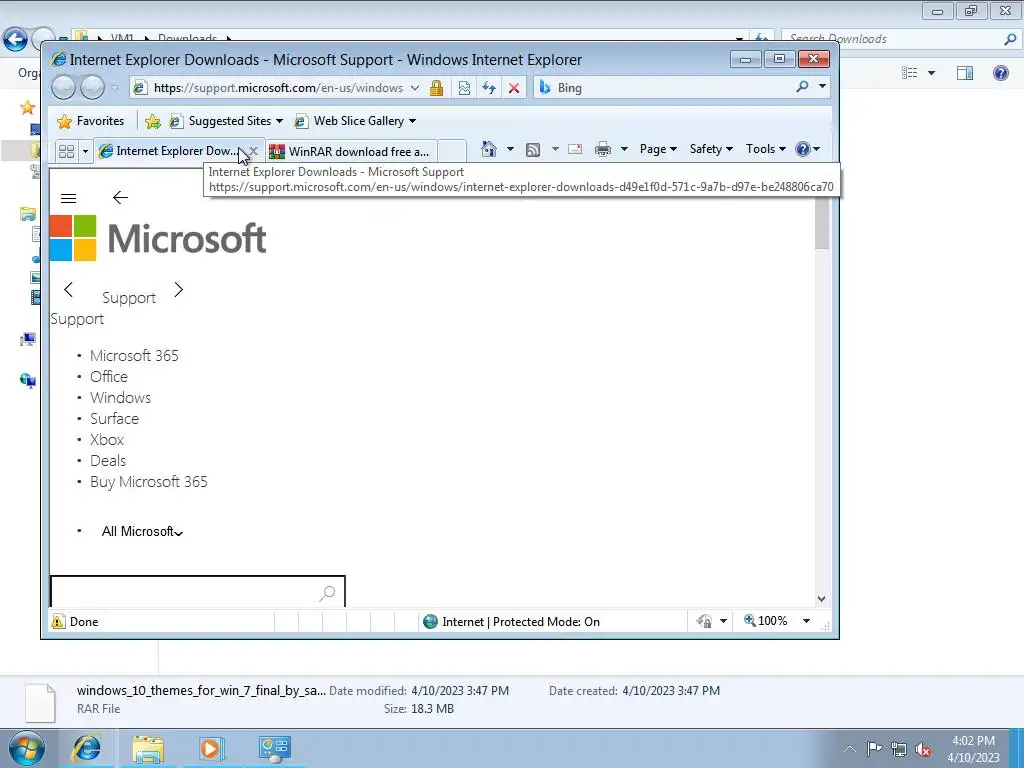Click the Action Center flag tray icon
This screenshot has width=1024, height=768.
(874, 749)
